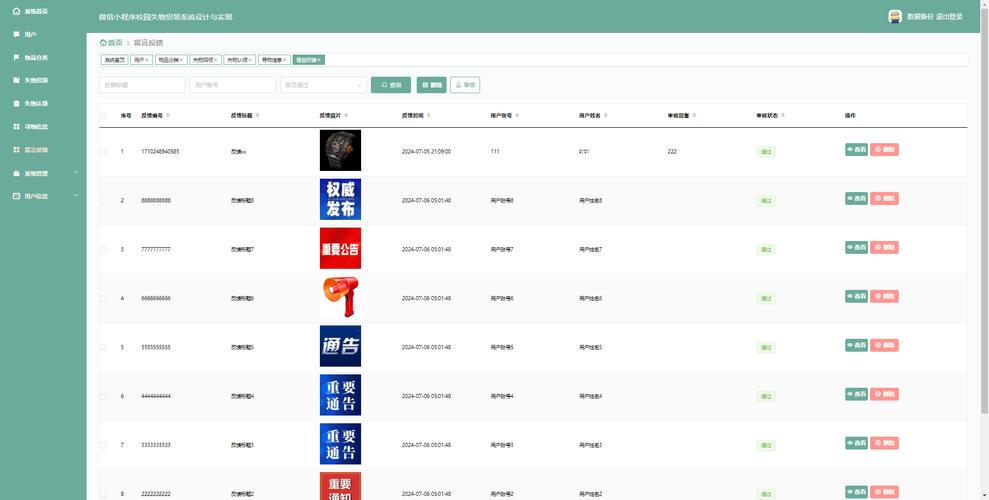The width and height of the screenshot is (989, 500).
Task: Click the flag icon for 物品分类
Action: pyautogui.click(x=16, y=57)
